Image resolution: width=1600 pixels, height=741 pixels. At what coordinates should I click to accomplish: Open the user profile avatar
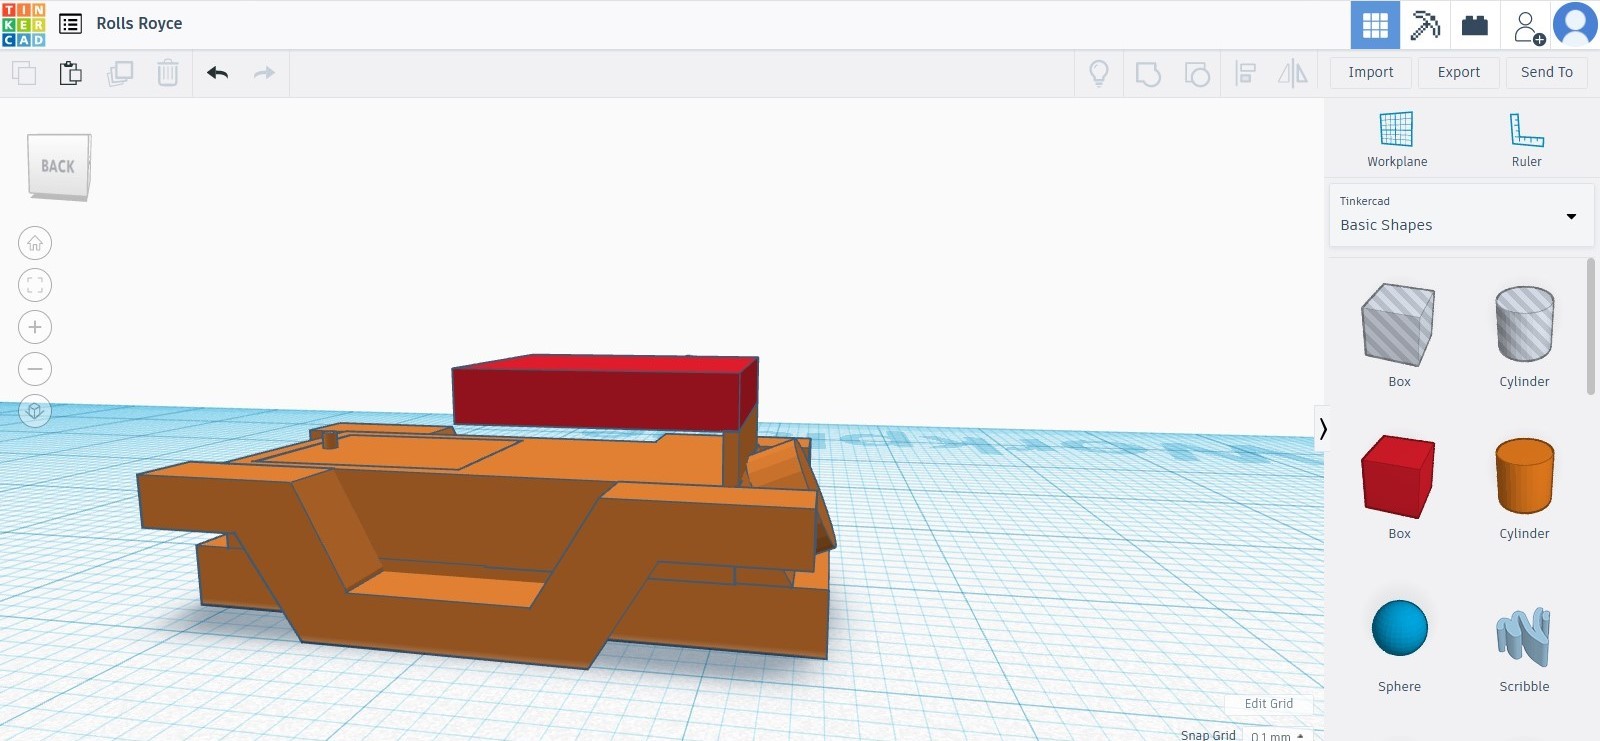tap(1575, 25)
